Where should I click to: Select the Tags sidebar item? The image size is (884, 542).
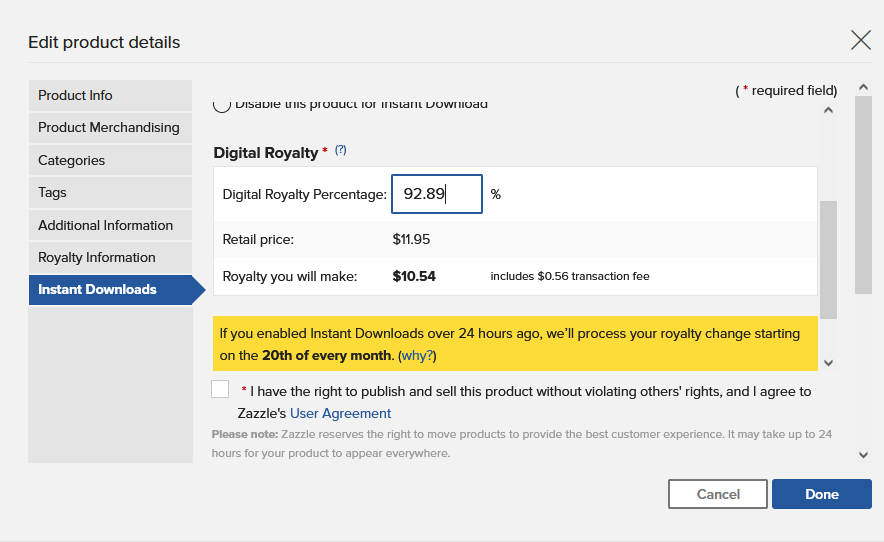click(x=110, y=192)
